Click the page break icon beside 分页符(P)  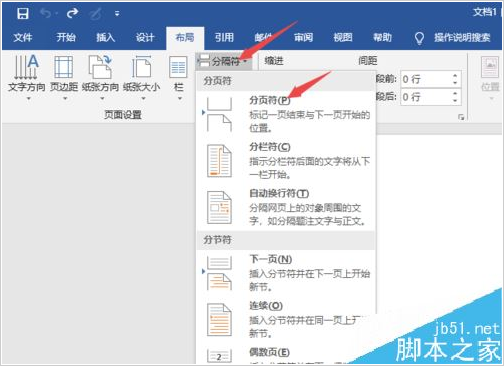[219, 114]
